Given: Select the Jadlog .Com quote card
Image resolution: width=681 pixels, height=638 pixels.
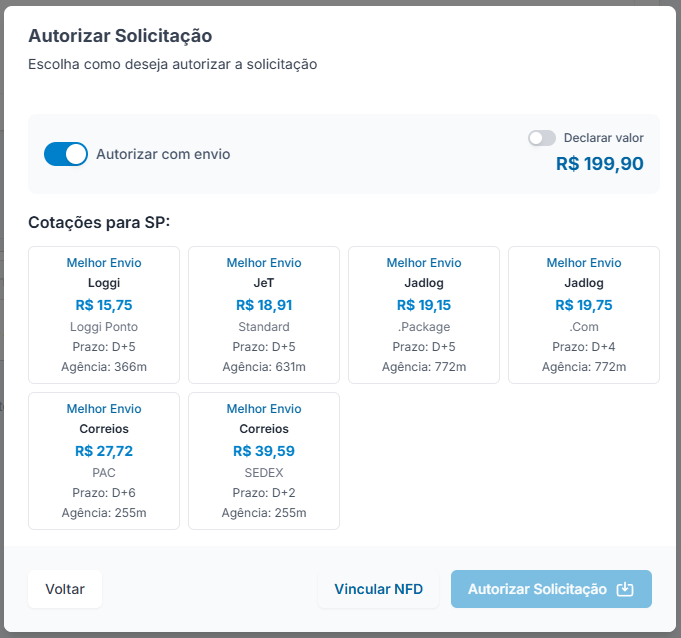Looking at the screenshot, I should tap(584, 315).
